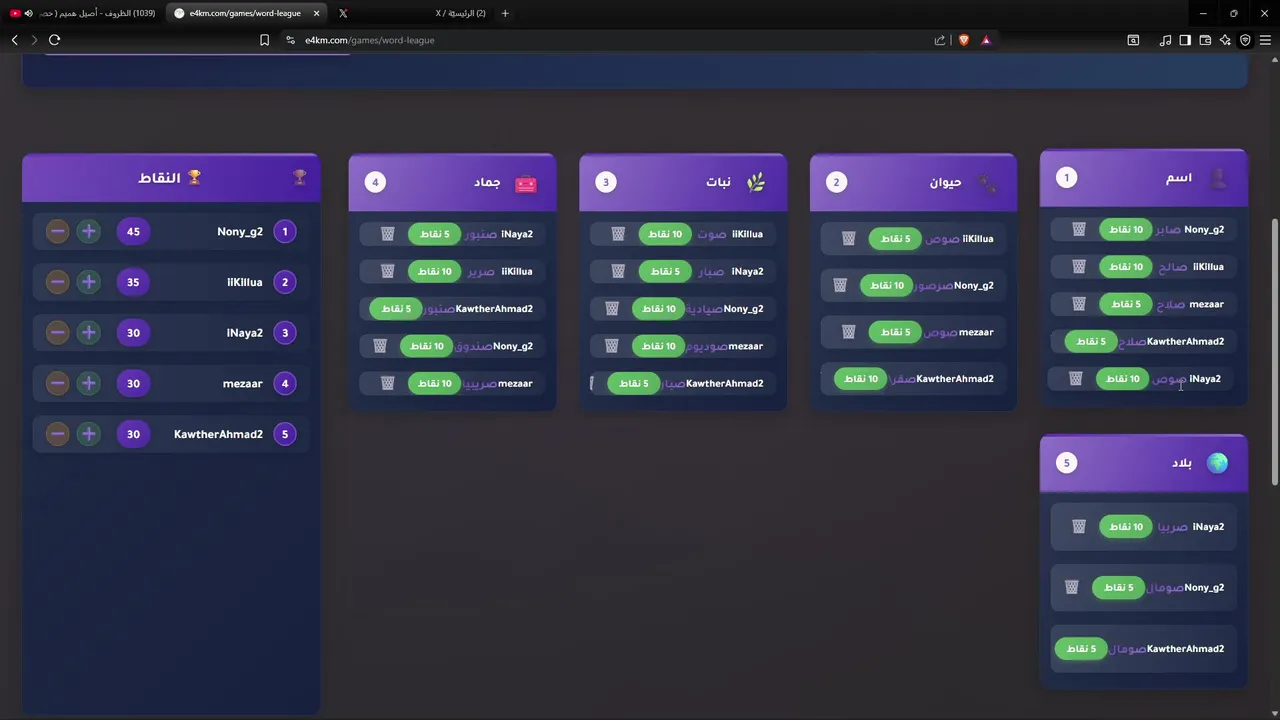Click iNaya2's 5 نقاط badge in جماد

[434, 234]
